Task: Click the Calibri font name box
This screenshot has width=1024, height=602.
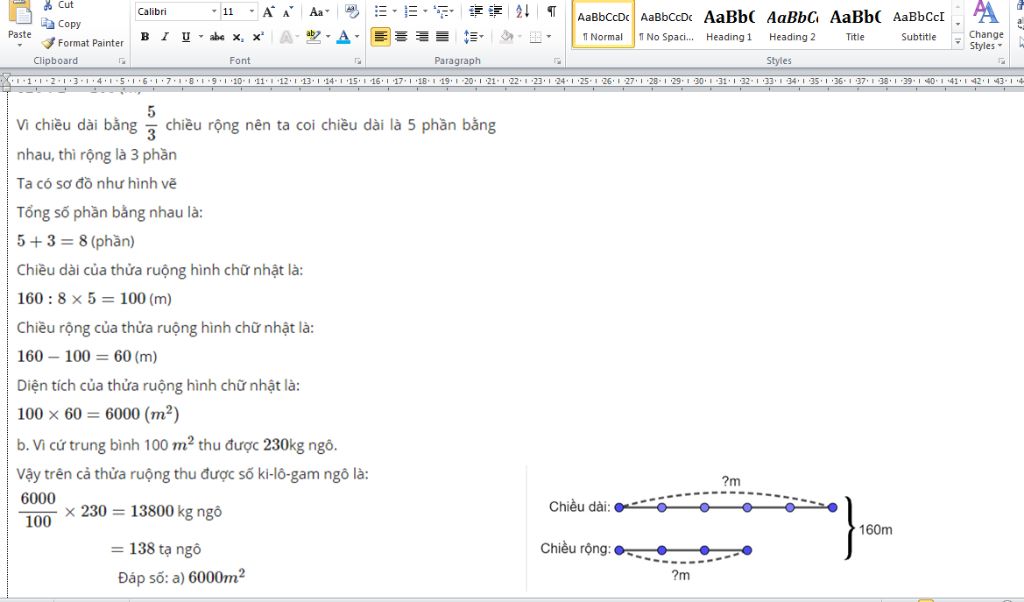Action: tap(172, 12)
